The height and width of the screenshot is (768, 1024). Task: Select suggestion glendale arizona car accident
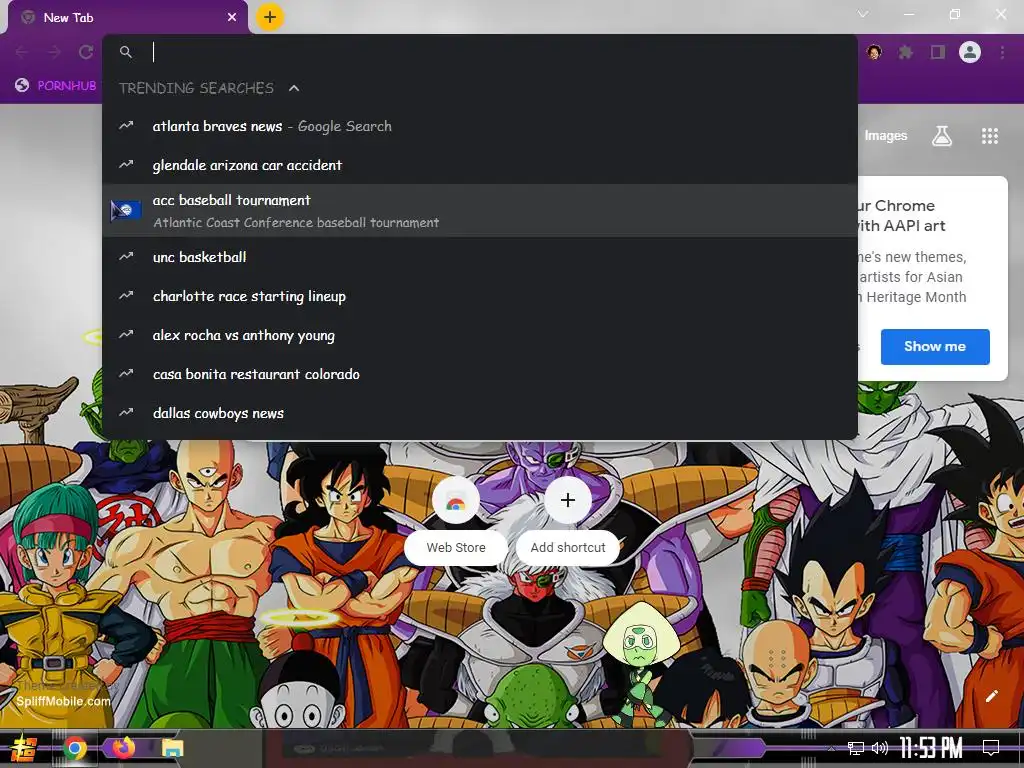[480, 165]
